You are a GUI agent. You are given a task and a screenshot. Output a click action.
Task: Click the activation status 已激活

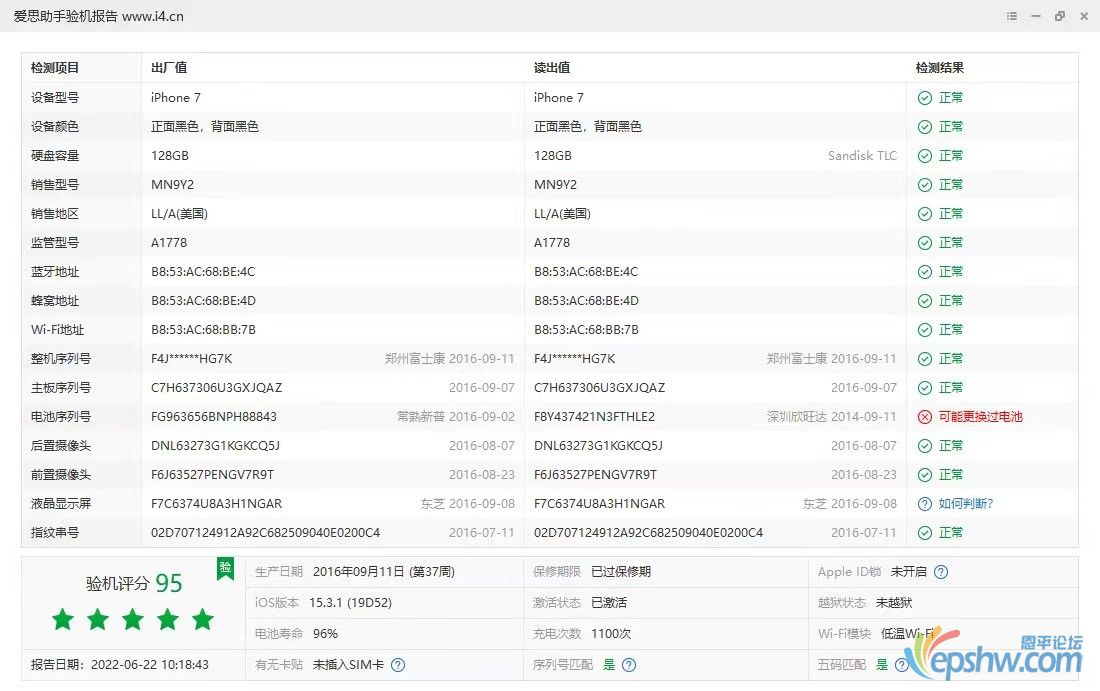click(x=609, y=603)
